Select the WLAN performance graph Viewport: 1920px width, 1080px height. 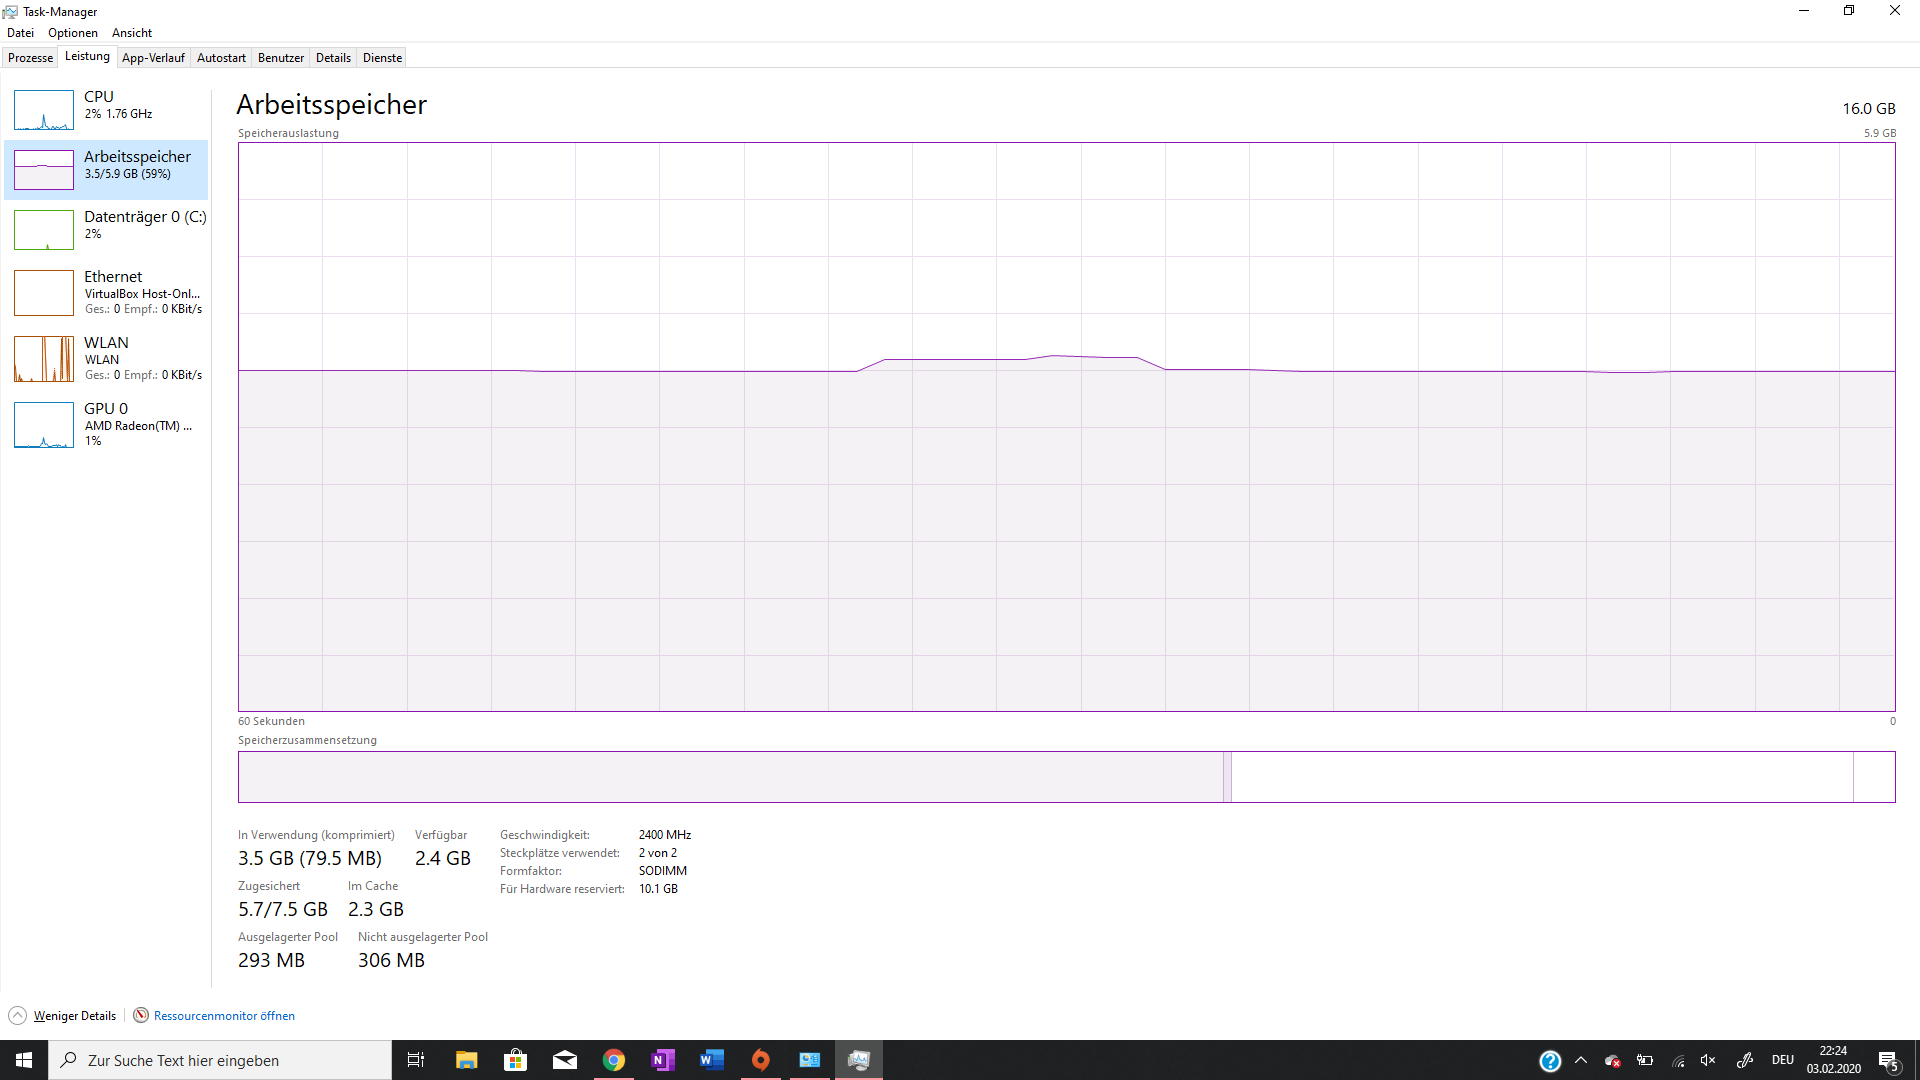pyautogui.click(x=110, y=358)
